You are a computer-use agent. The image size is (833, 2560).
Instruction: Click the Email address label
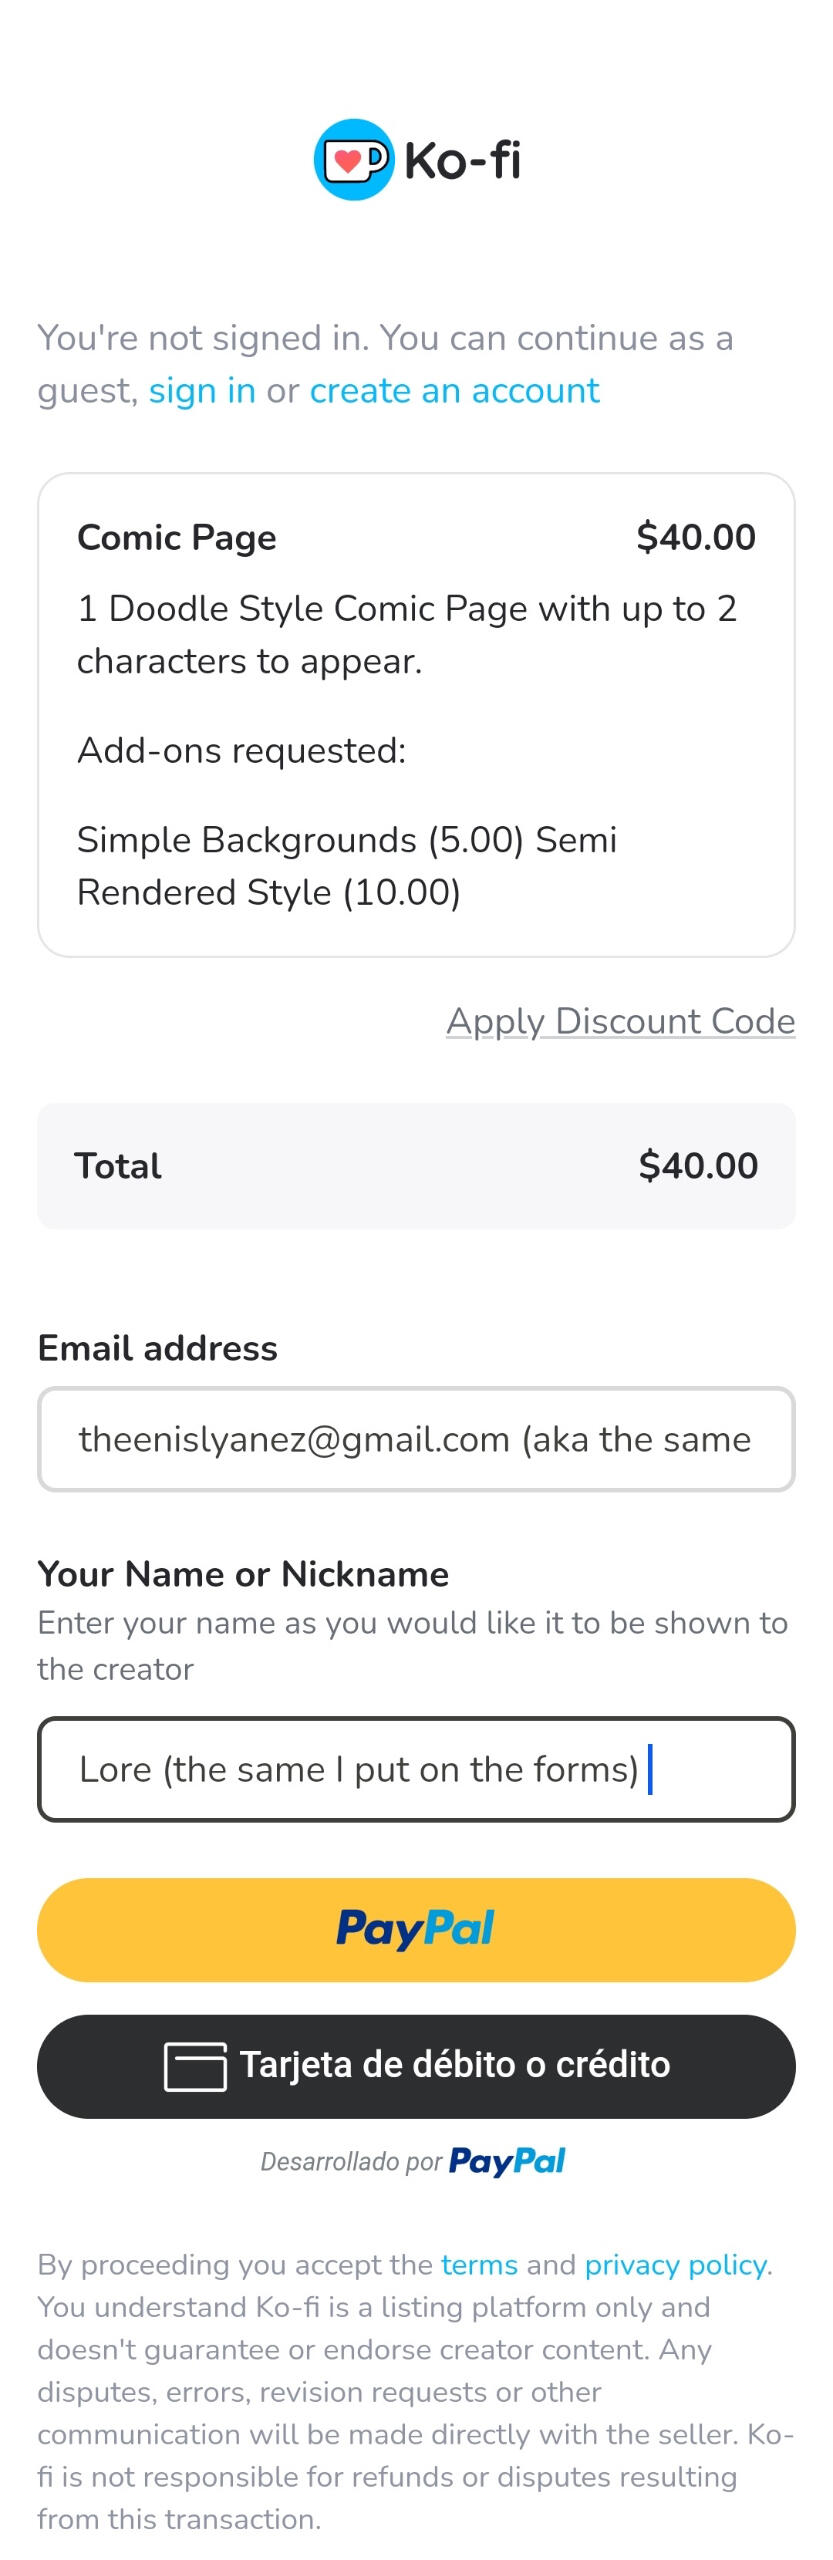click(x=158, y=1349)
